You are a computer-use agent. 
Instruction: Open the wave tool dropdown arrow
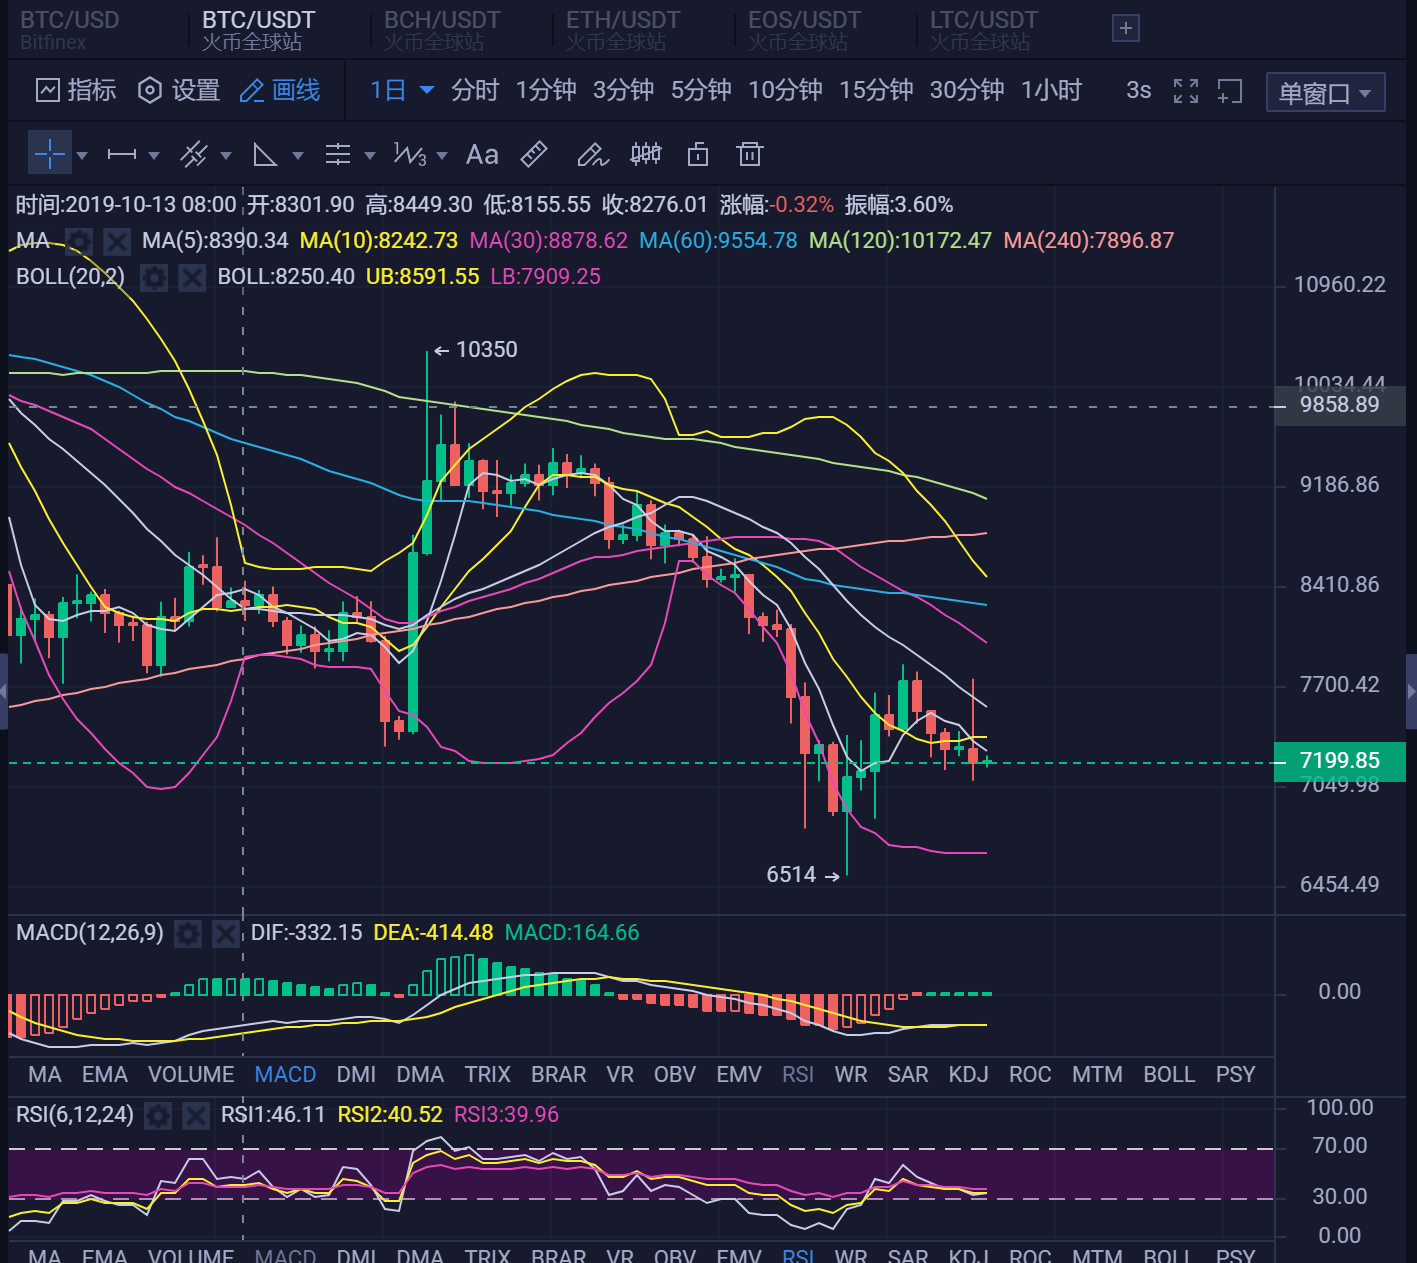coord(442,156)
